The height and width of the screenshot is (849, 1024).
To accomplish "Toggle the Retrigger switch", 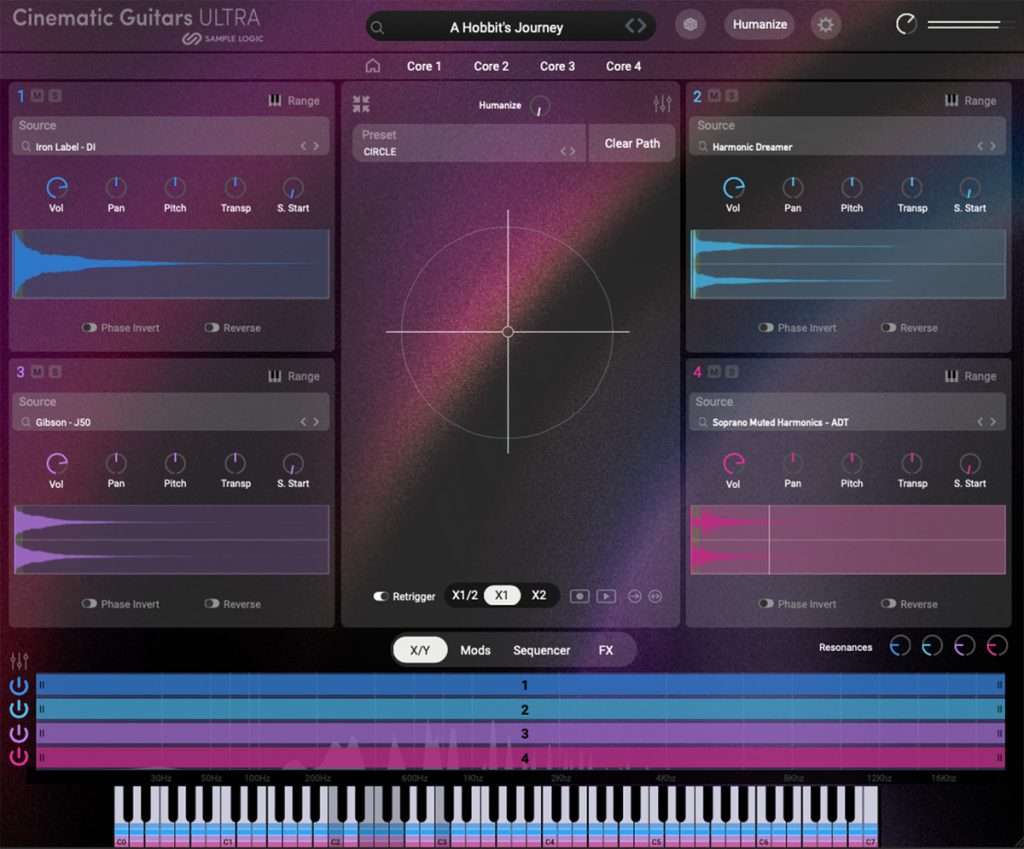I will click(x=381, y=596).
